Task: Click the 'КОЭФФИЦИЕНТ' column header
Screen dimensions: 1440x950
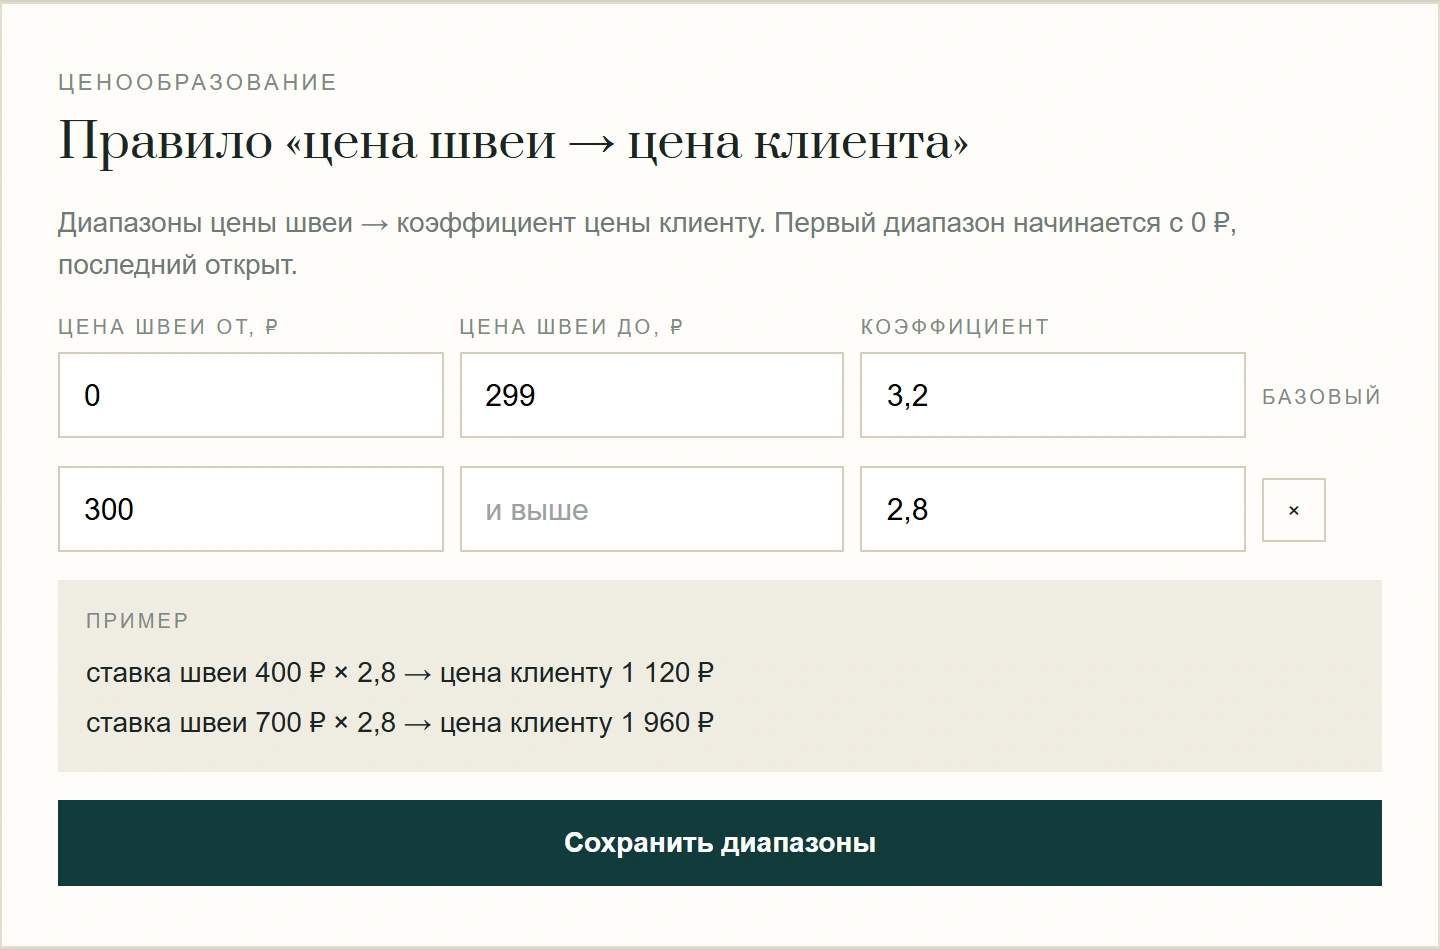Action: tap(955, 327)
